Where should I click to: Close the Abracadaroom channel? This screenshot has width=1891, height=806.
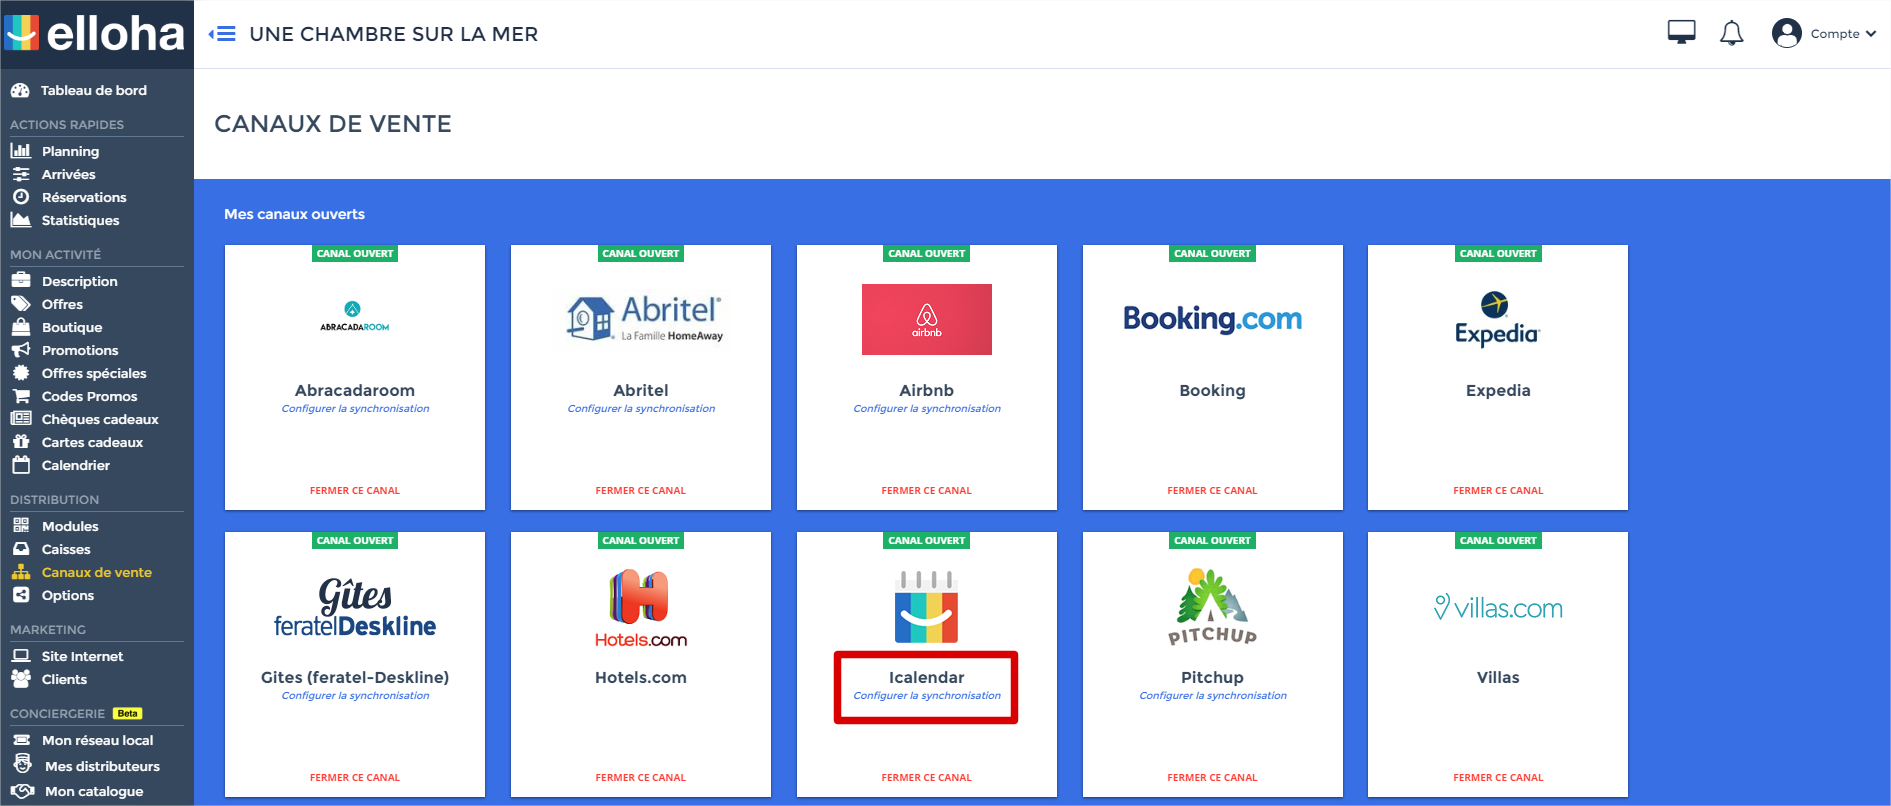355,491
